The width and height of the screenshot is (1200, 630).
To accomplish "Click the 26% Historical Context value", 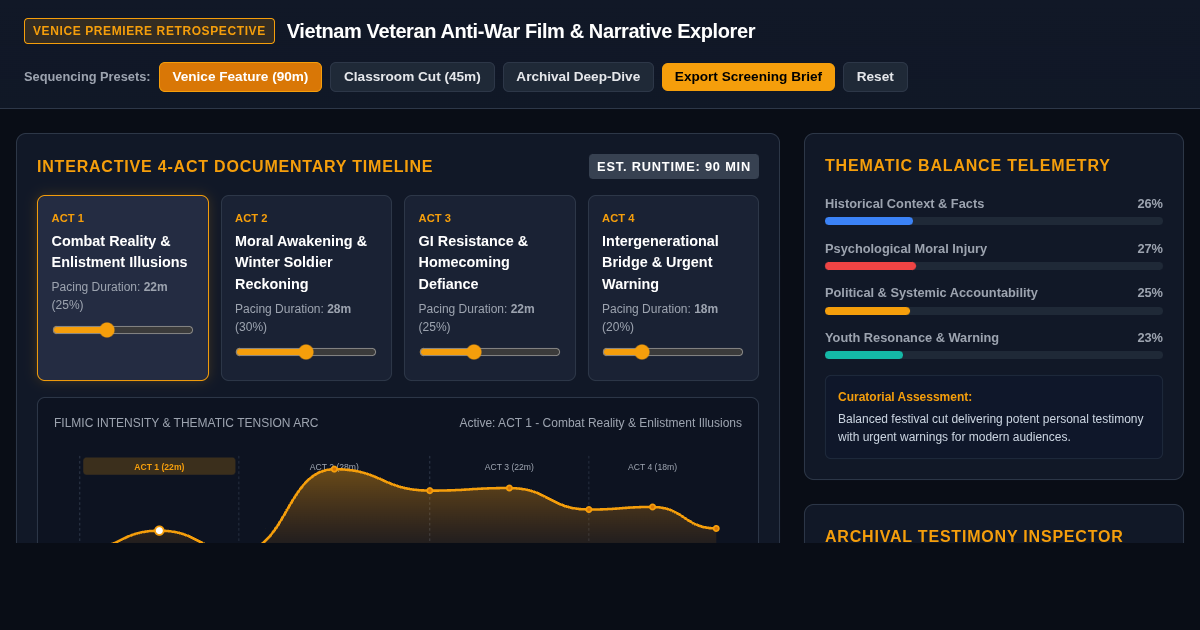I will pos(1150,204).
